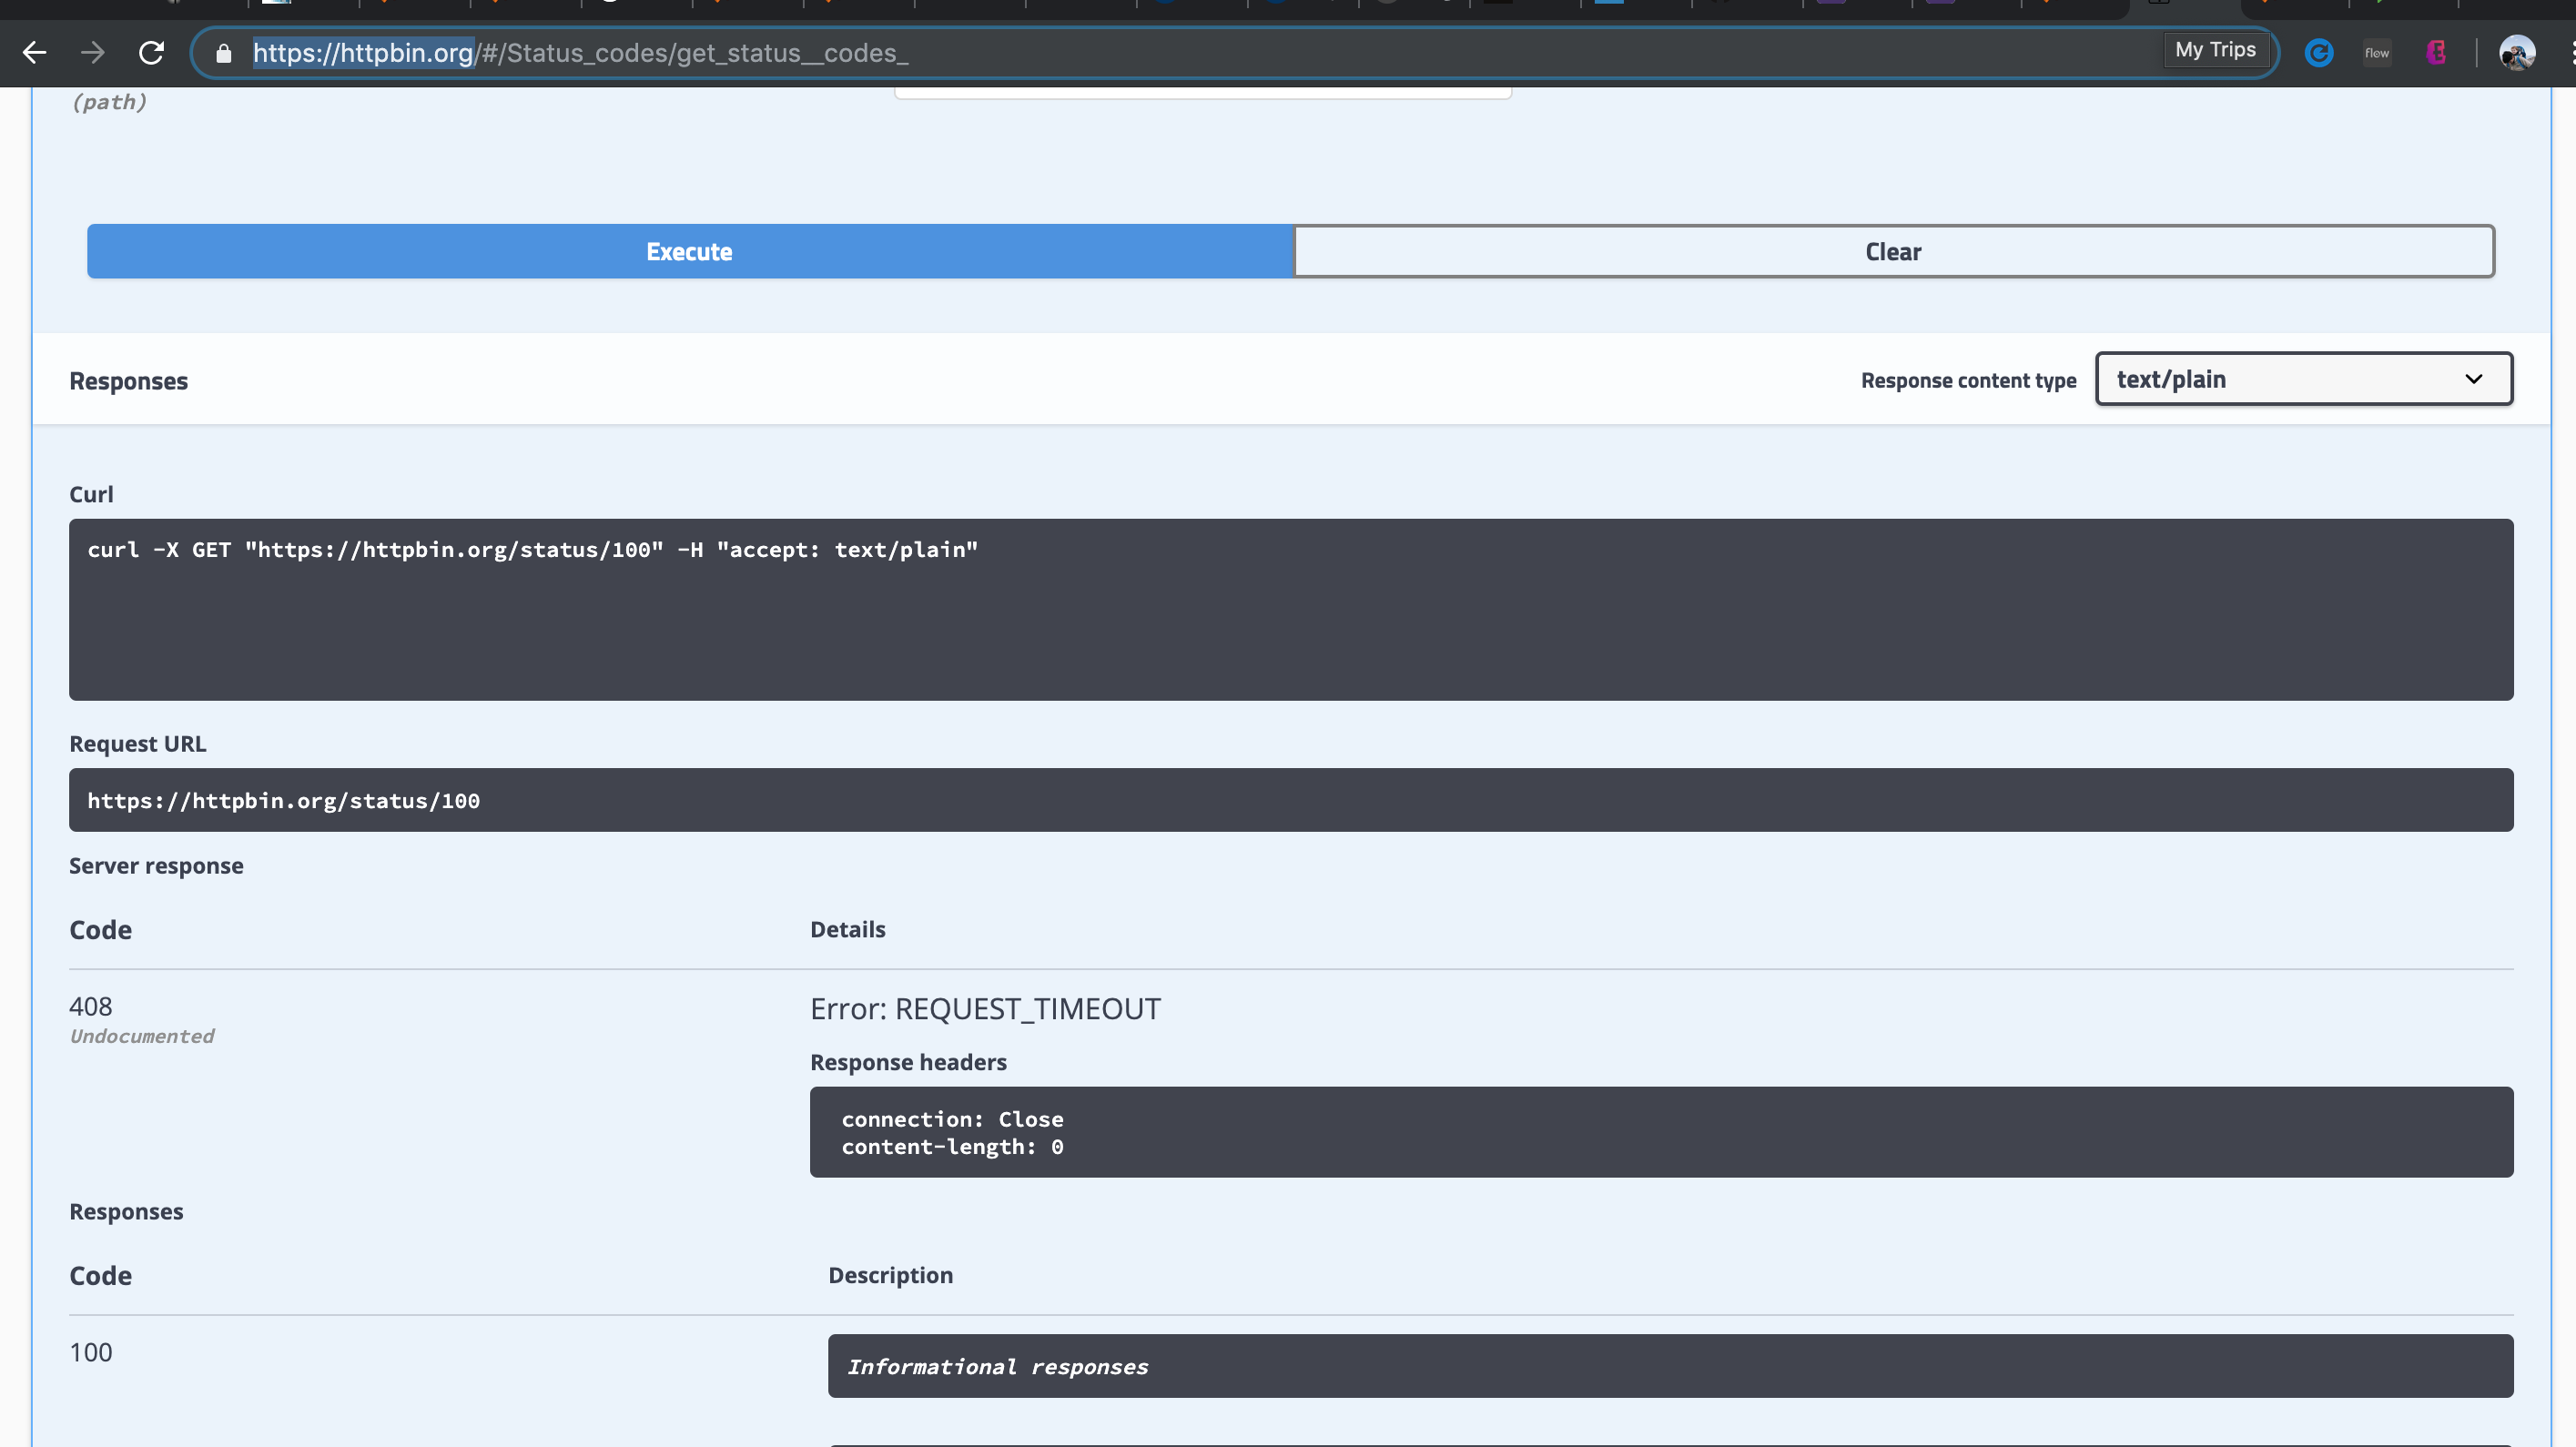Reload the httpbin page
Image resolution: width=2576 pixels, height=1447 pixels.
(151, 53)
